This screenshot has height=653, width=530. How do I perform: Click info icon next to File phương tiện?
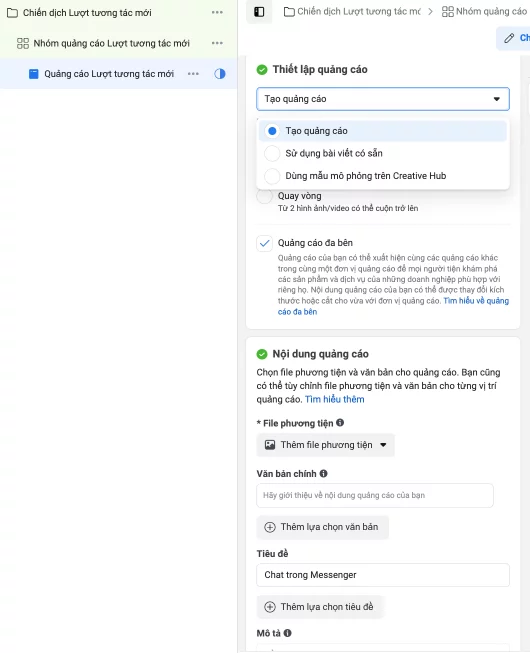coord(340,423)
